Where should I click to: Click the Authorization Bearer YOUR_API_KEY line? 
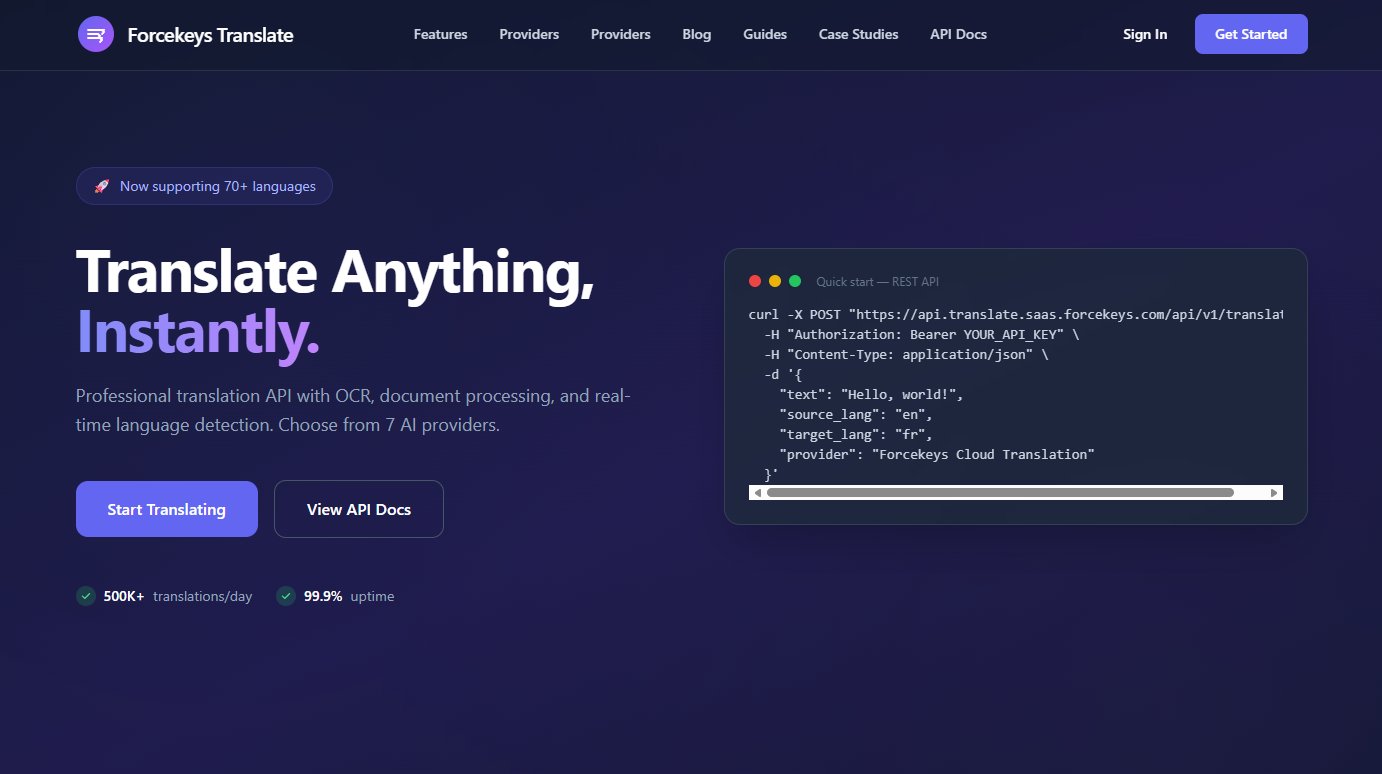click(x=922, y=334)
